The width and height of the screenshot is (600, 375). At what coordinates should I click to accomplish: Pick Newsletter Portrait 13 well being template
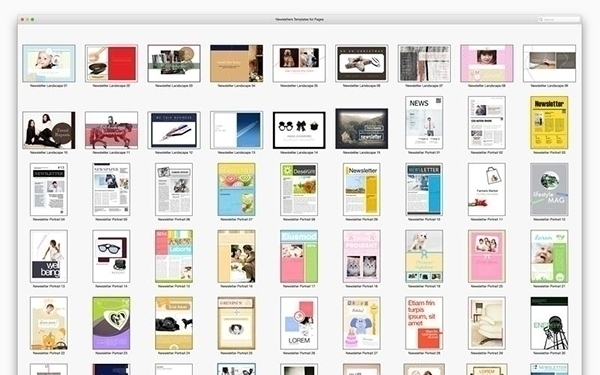tap(49, 256)
